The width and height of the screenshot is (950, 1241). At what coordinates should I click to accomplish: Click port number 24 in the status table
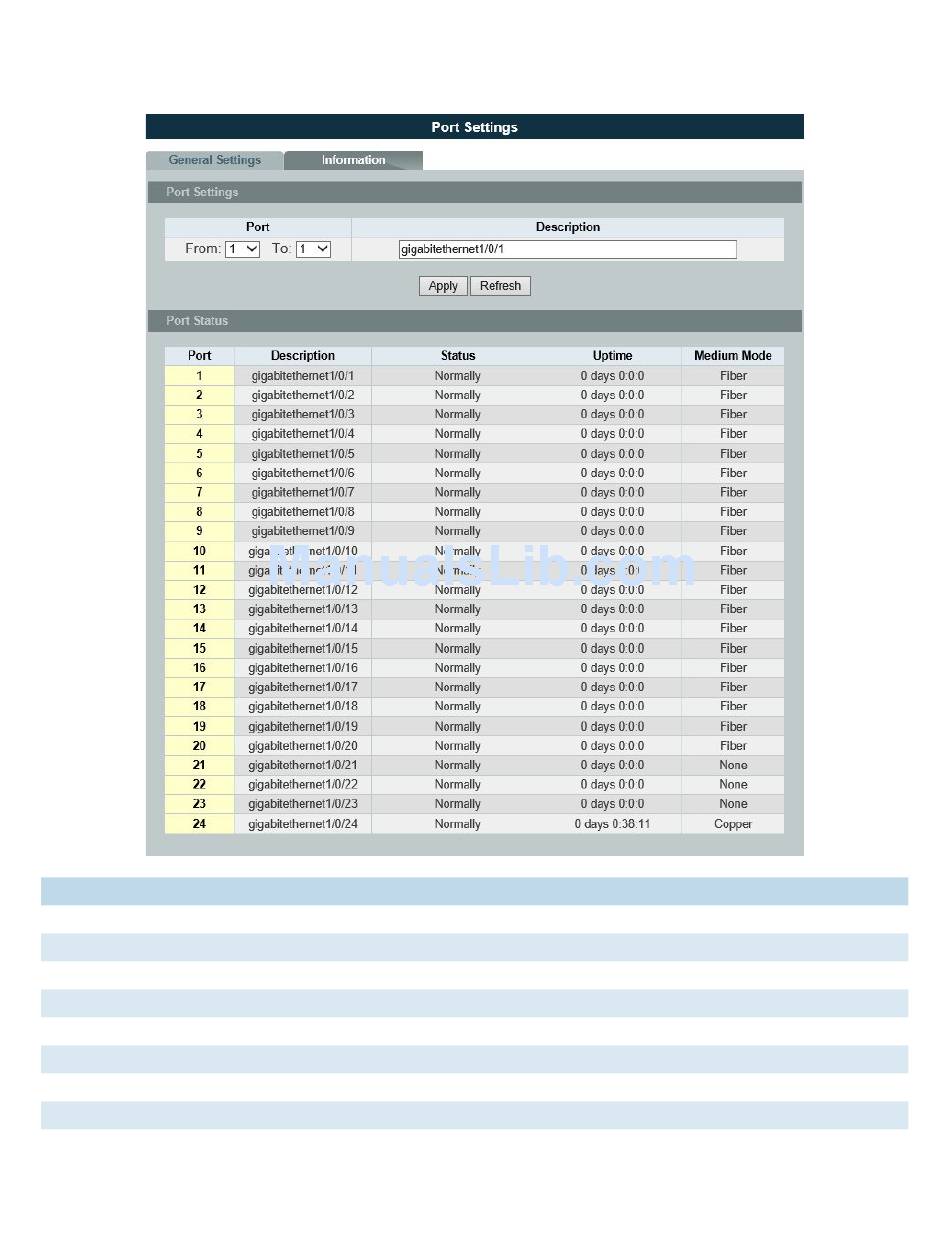coord(200,824)
